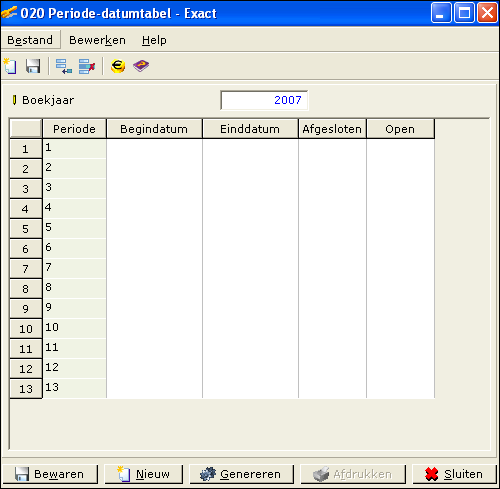Screen dimensions: 500x489
Task: Click the delete row toolbar icon
Action: [x=87, y=66]
